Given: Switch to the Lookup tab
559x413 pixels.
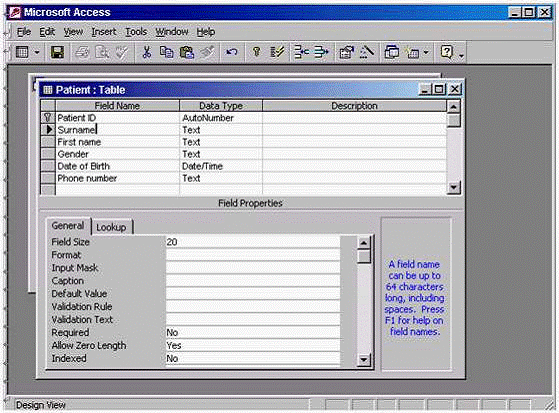Looking at the screenshot, I should pyautogui.click(x=111, y=227).
